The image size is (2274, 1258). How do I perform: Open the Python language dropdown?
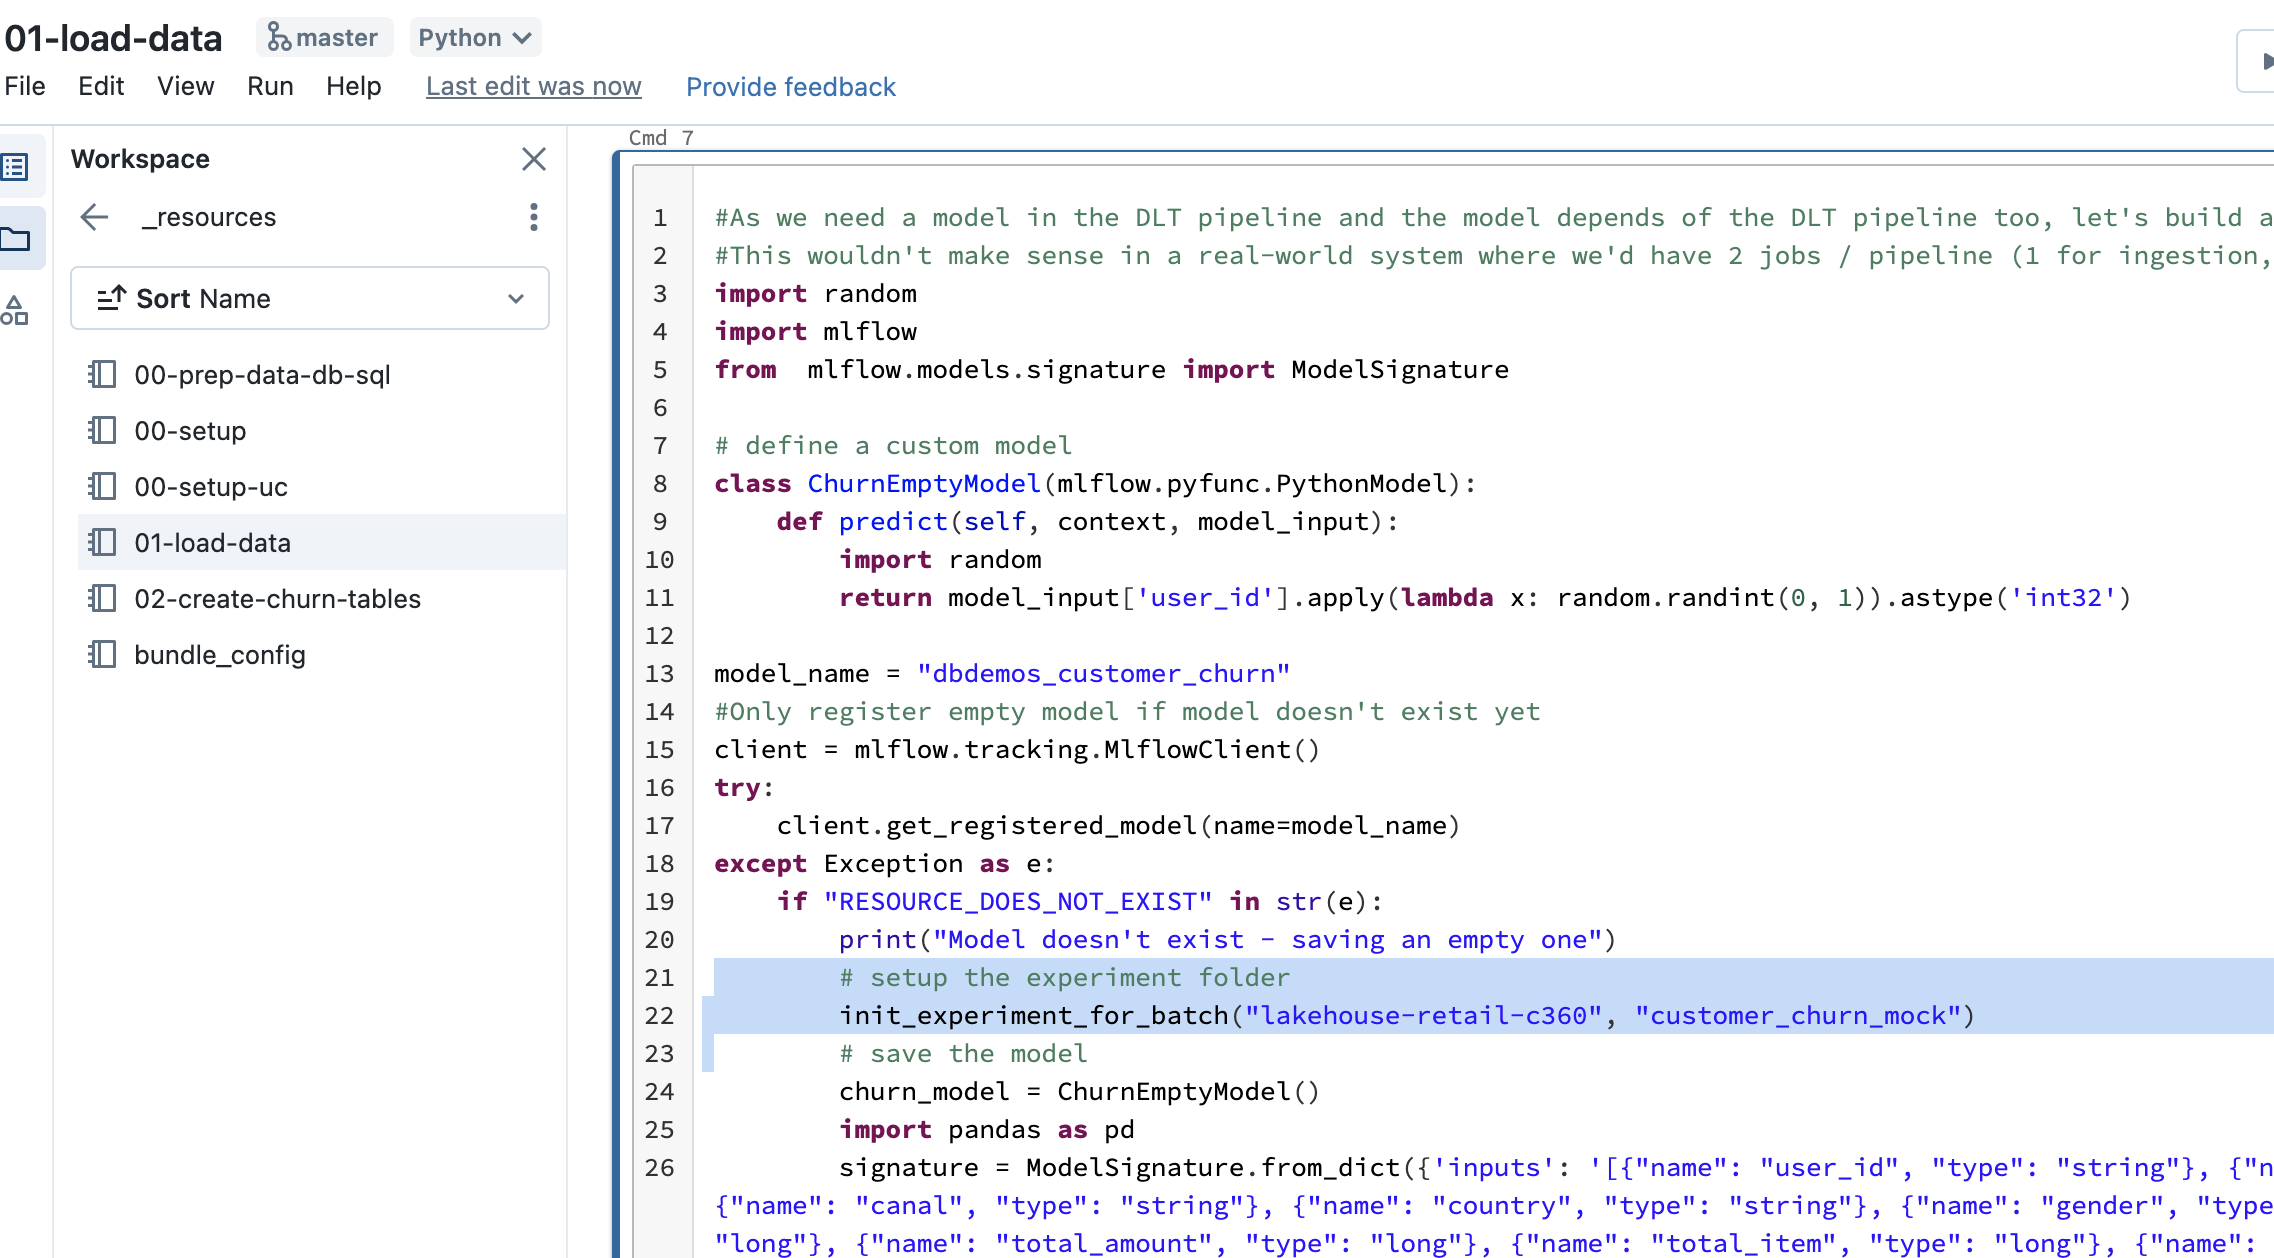coord(475,38)
